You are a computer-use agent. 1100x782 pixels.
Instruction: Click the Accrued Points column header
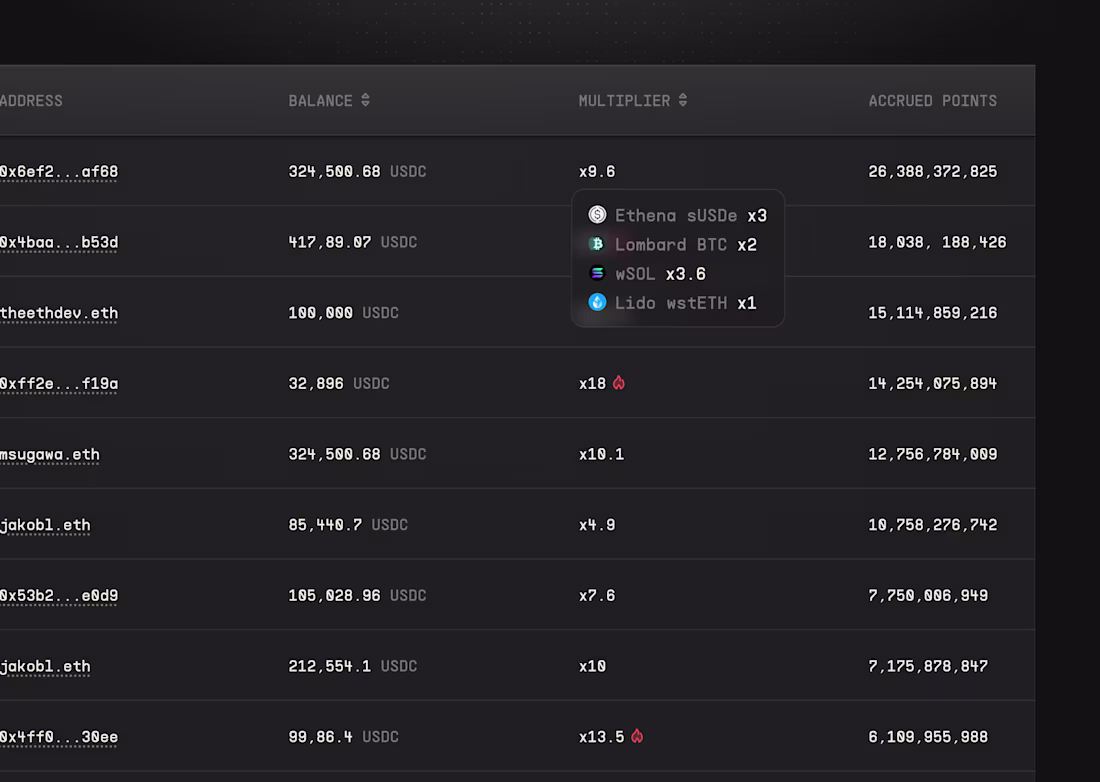click(x=932, y=101)
